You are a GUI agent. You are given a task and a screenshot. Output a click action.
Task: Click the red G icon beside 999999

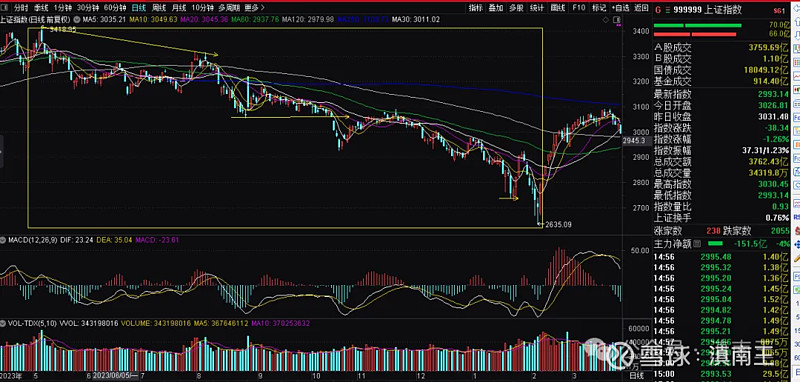pos(658,10)
